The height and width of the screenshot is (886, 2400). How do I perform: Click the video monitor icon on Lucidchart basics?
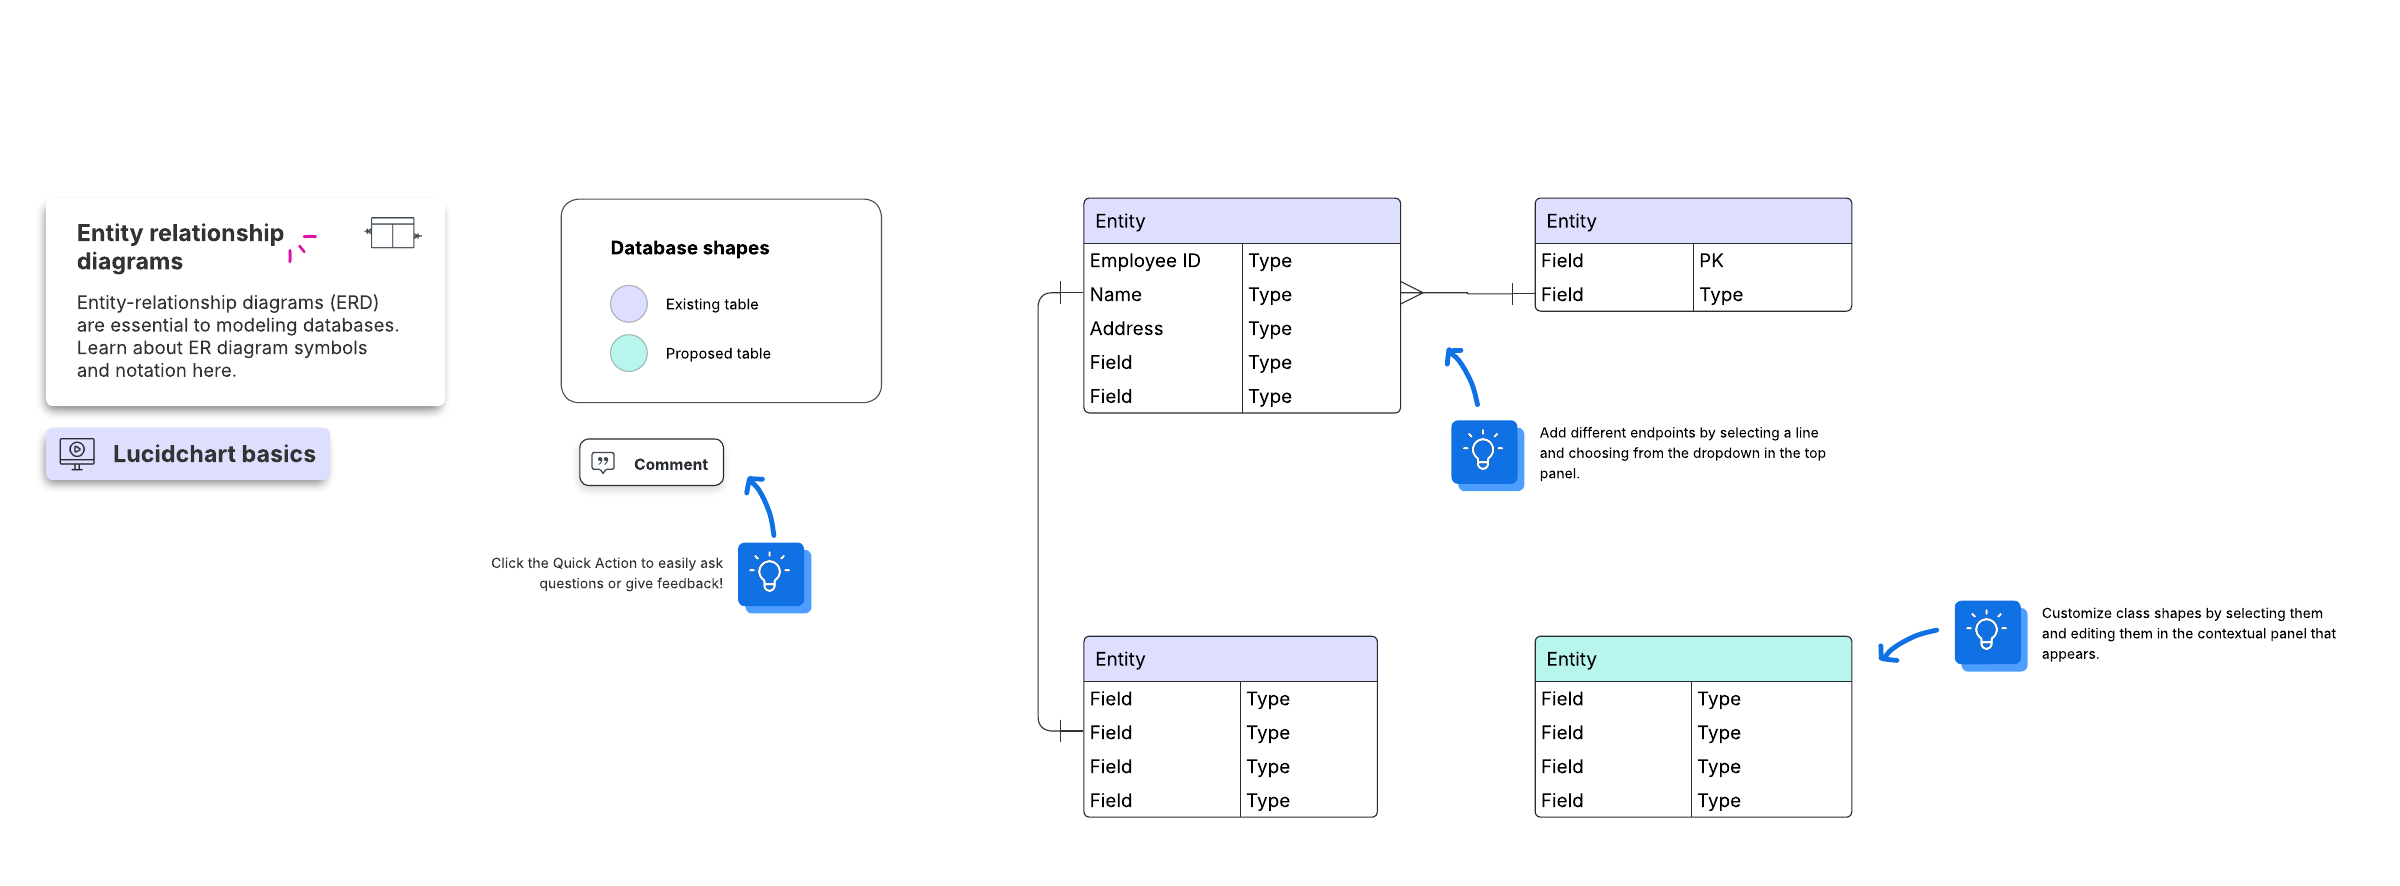tap(77, 454)
